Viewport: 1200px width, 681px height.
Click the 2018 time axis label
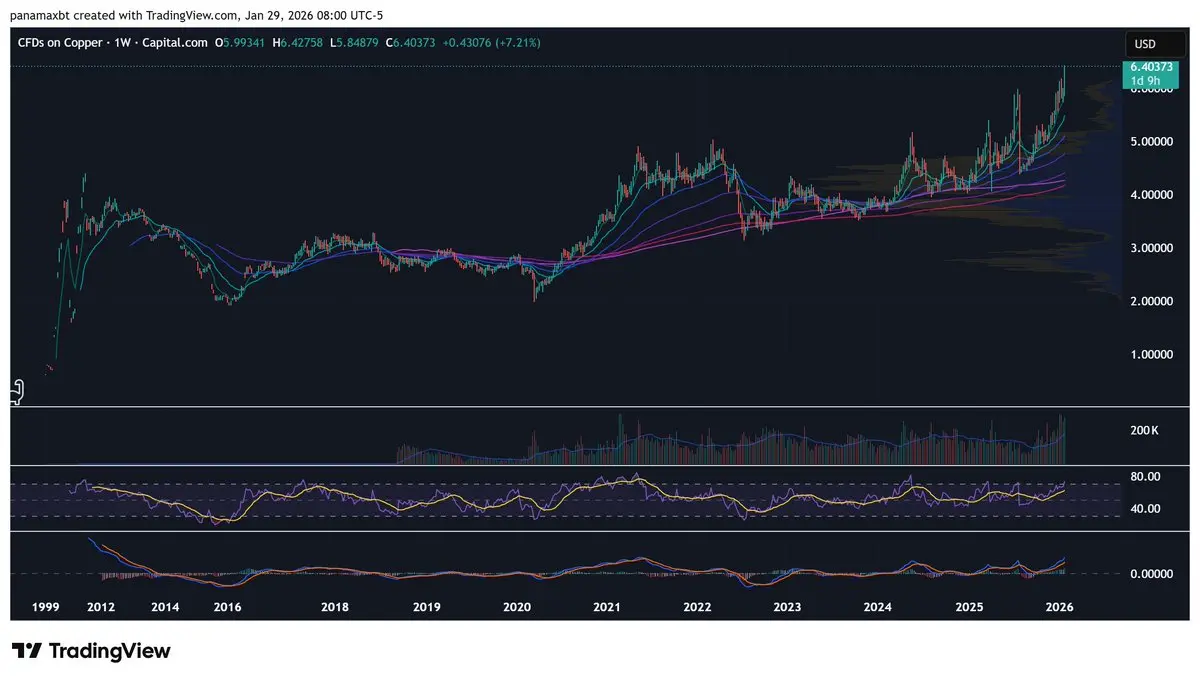pyautogui.click(x=335, y=607)
